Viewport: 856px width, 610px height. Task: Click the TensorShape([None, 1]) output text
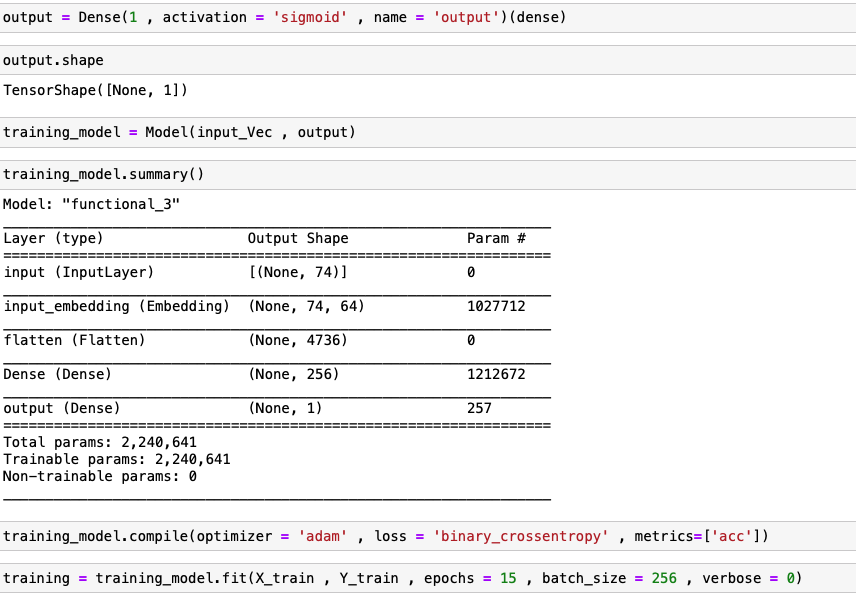point(96,90)
